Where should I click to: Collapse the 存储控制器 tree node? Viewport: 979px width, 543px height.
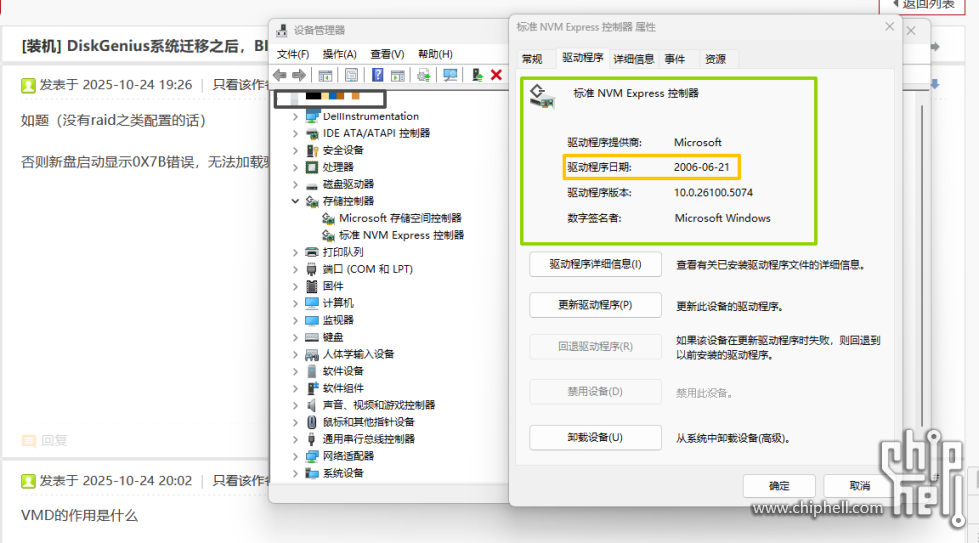point(295,201)
